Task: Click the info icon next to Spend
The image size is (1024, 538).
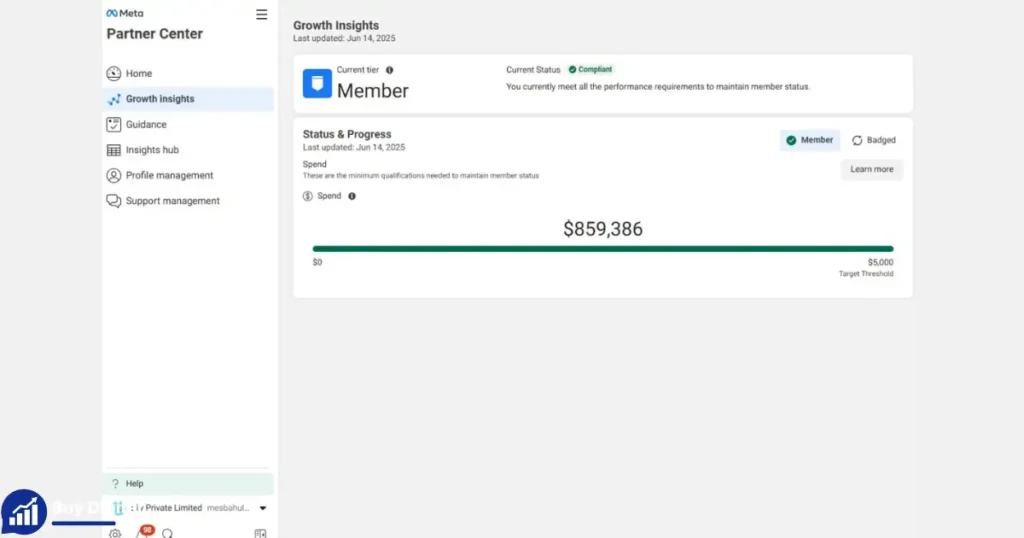Action: (x=352, y=196)
